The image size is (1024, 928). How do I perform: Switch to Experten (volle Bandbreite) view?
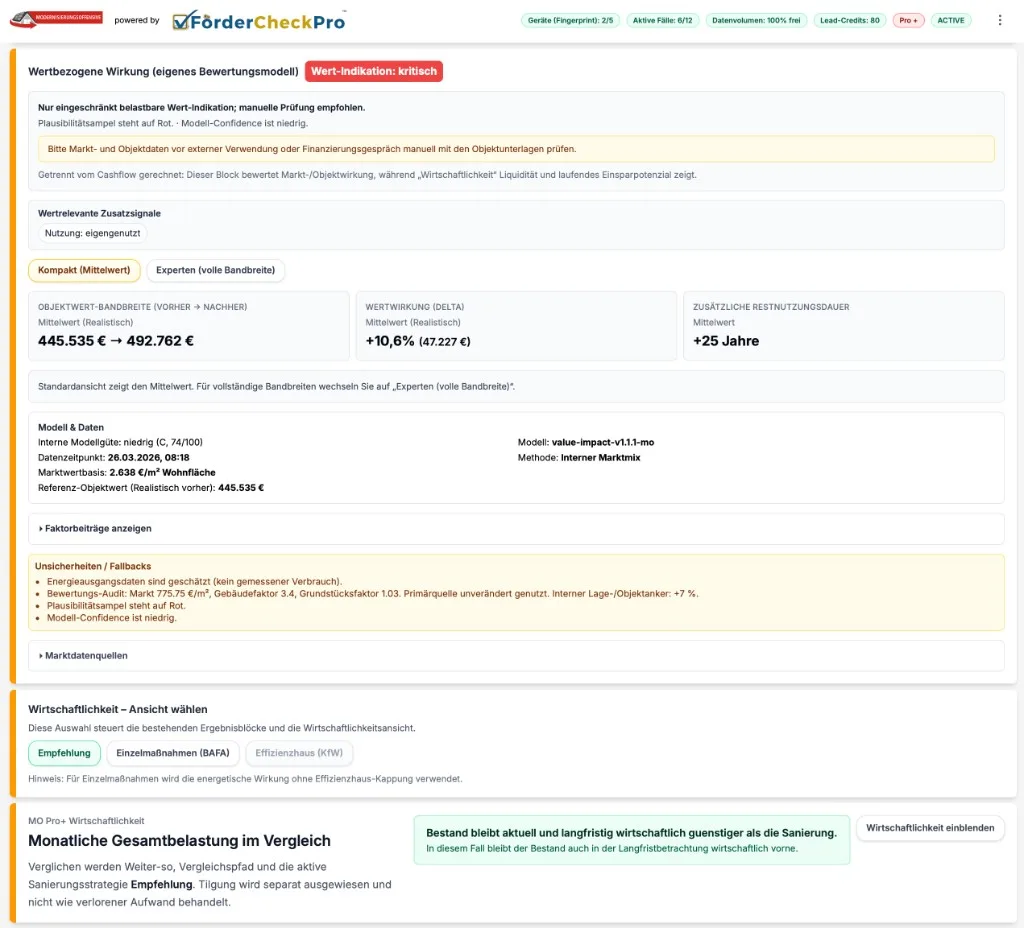coord(216,270)
